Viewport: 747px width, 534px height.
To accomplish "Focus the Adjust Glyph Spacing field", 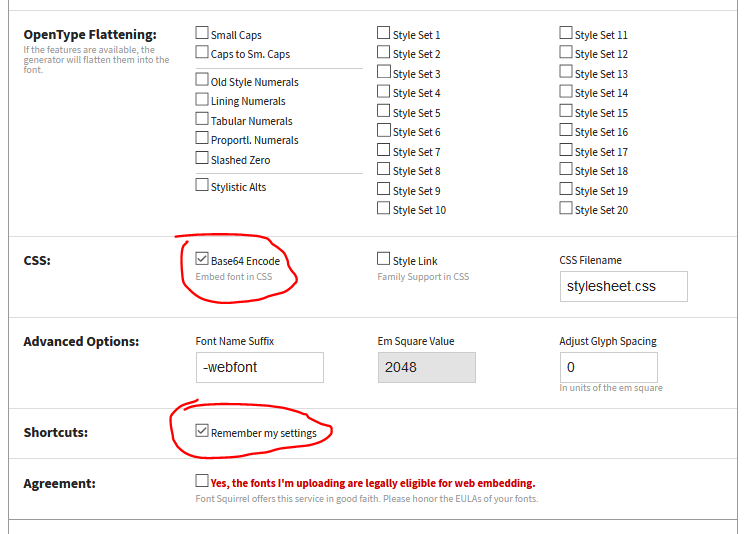I will coord(609,367).
